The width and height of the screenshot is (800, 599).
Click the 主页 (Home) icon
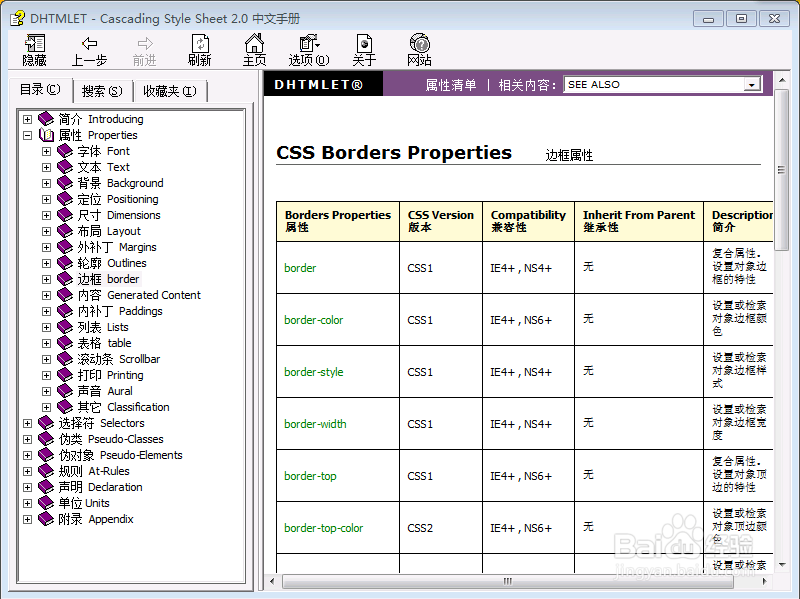[254, 47]
